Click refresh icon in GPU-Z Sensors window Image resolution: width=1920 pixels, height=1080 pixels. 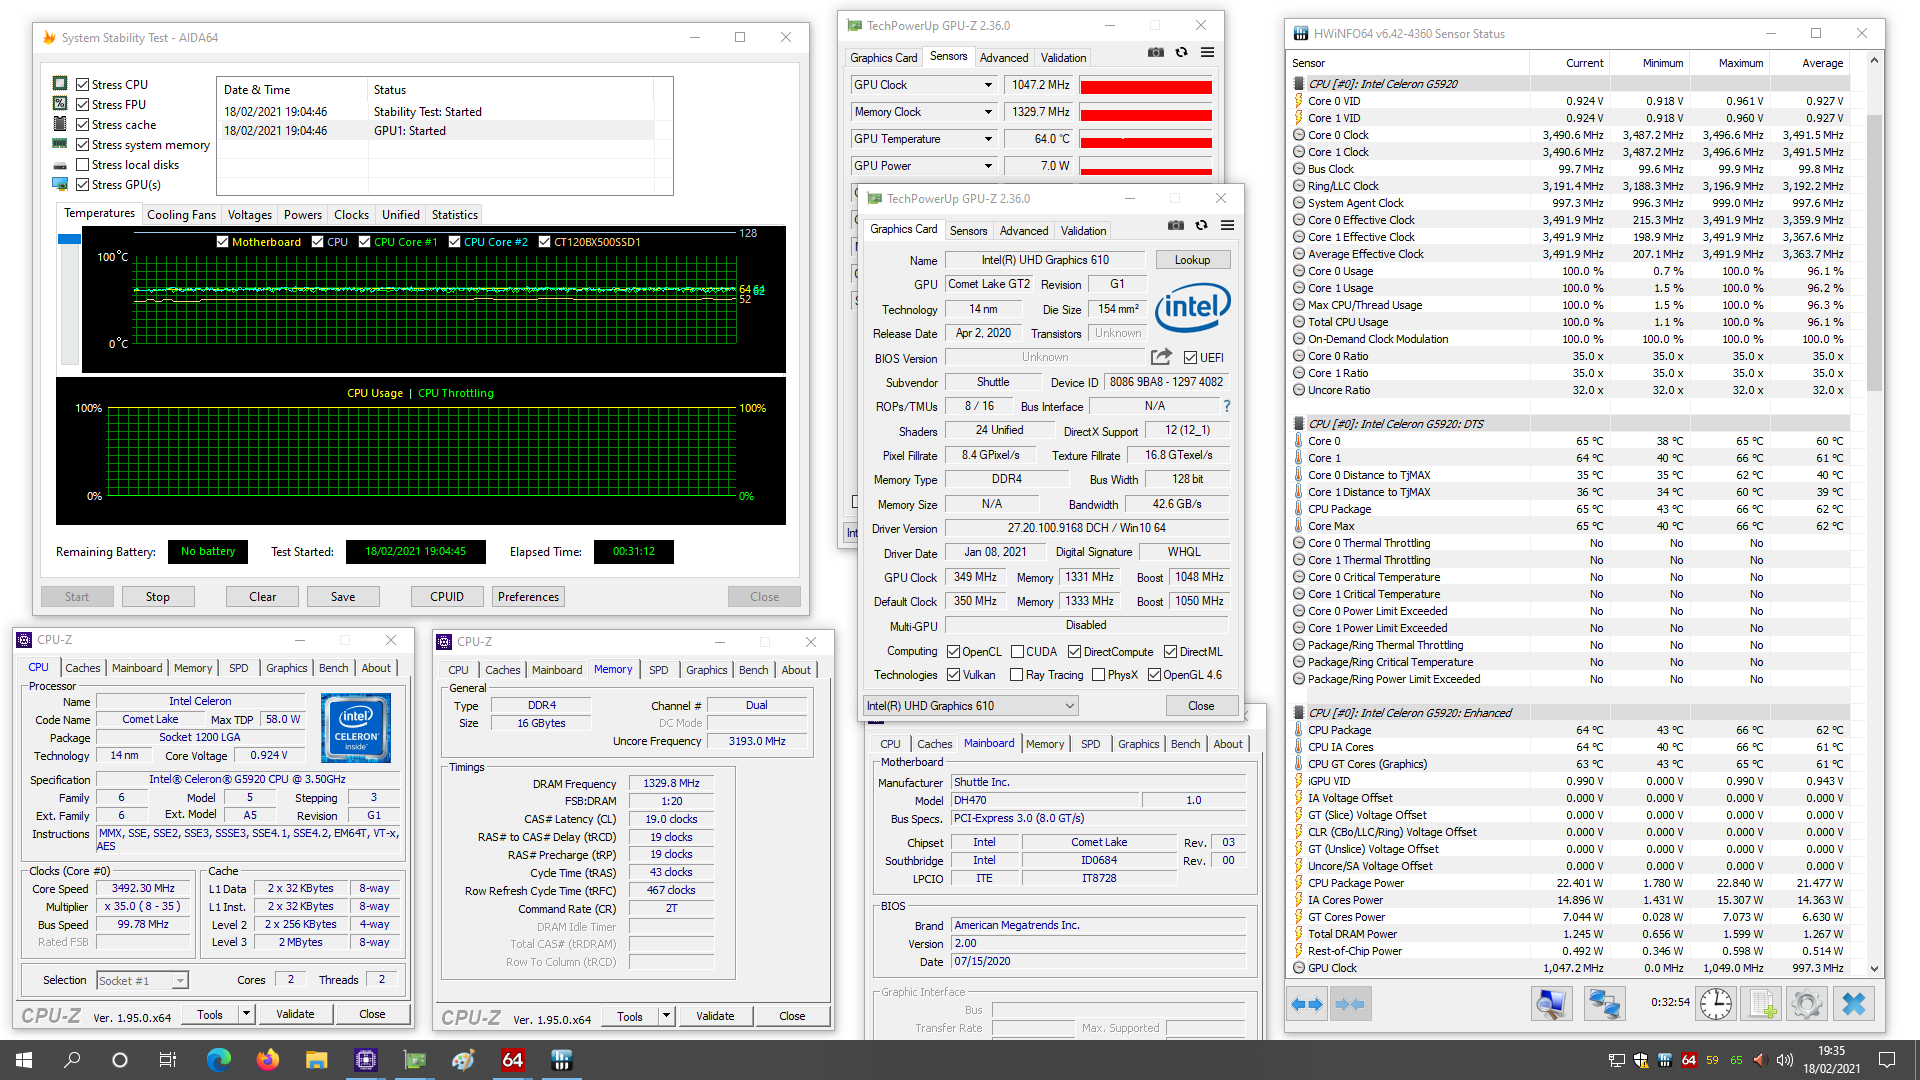tap(1181, 52)
